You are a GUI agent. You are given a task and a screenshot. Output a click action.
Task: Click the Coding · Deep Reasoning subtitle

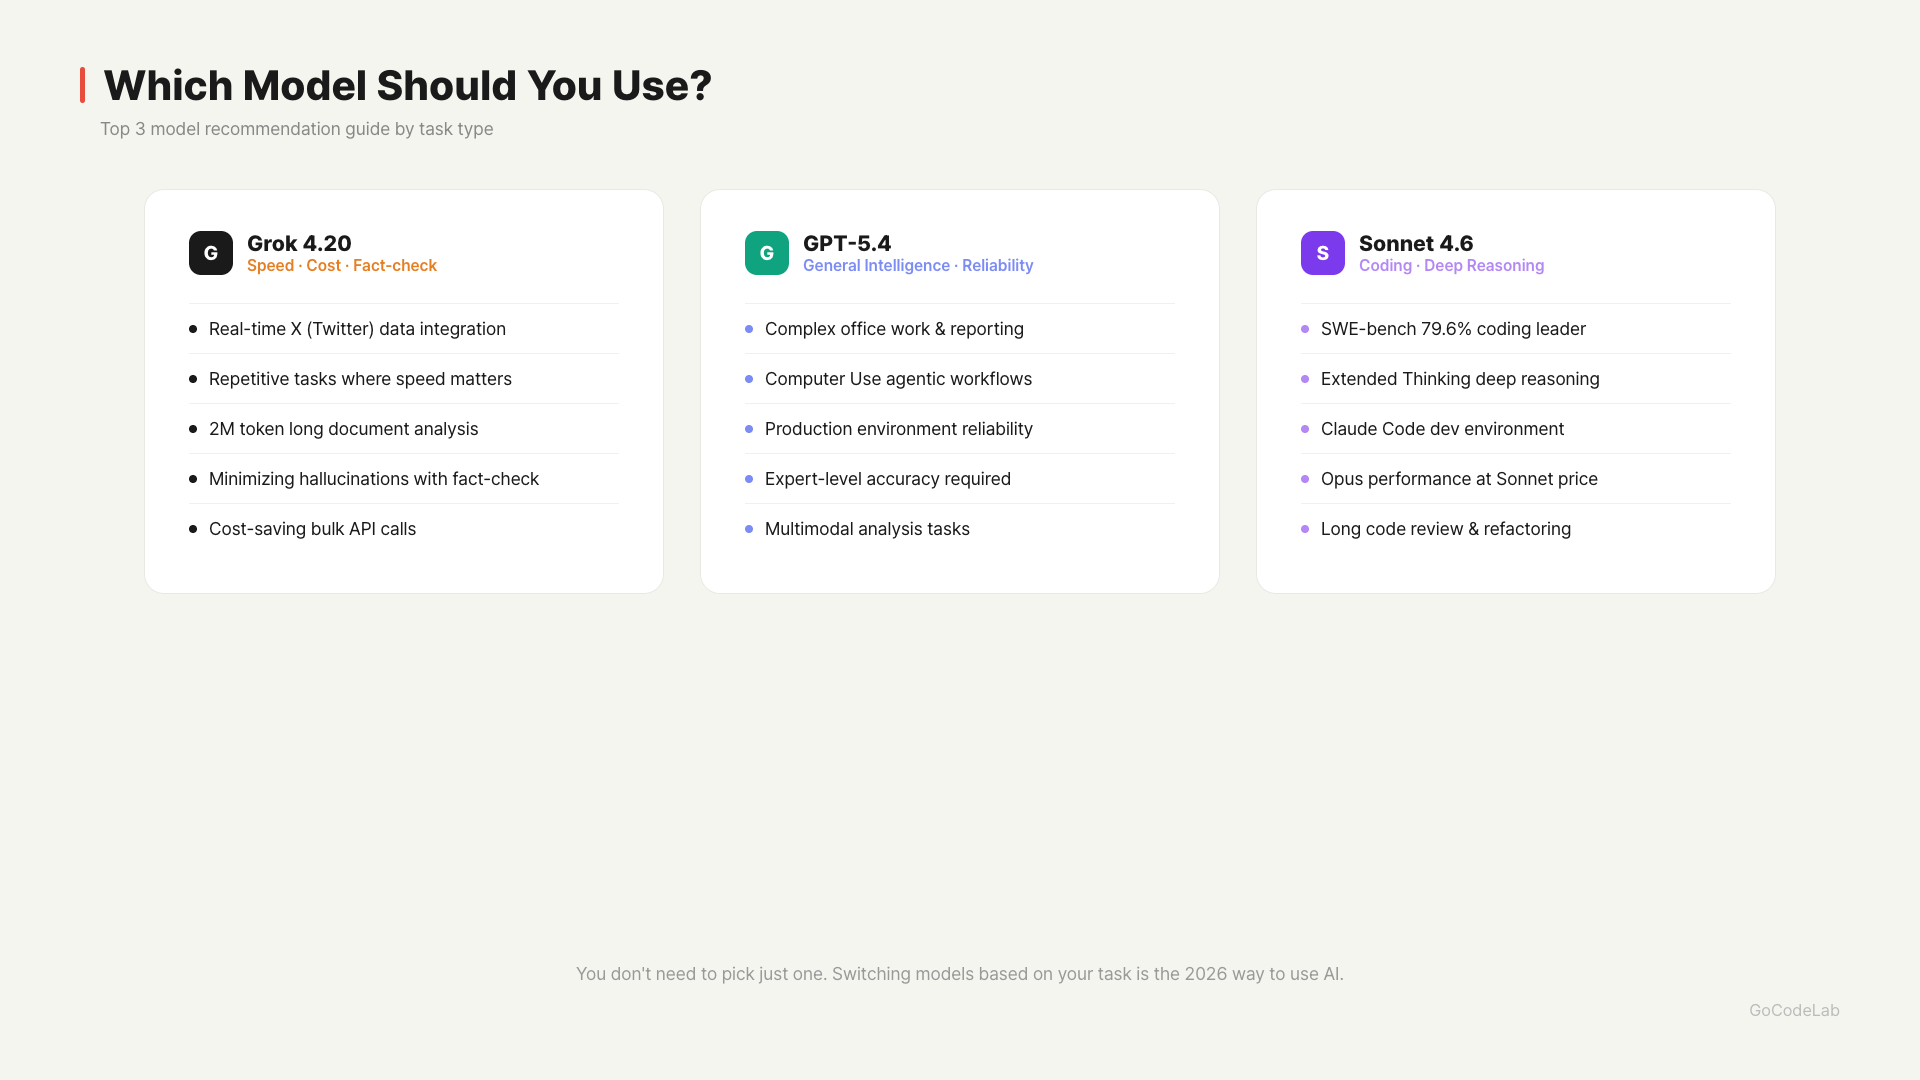(x=1451, y=266)
